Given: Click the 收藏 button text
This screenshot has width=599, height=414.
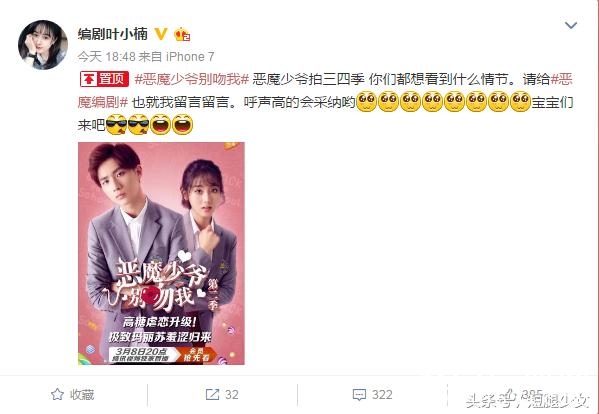Looking at the screenshot, I should coord(82,395).
